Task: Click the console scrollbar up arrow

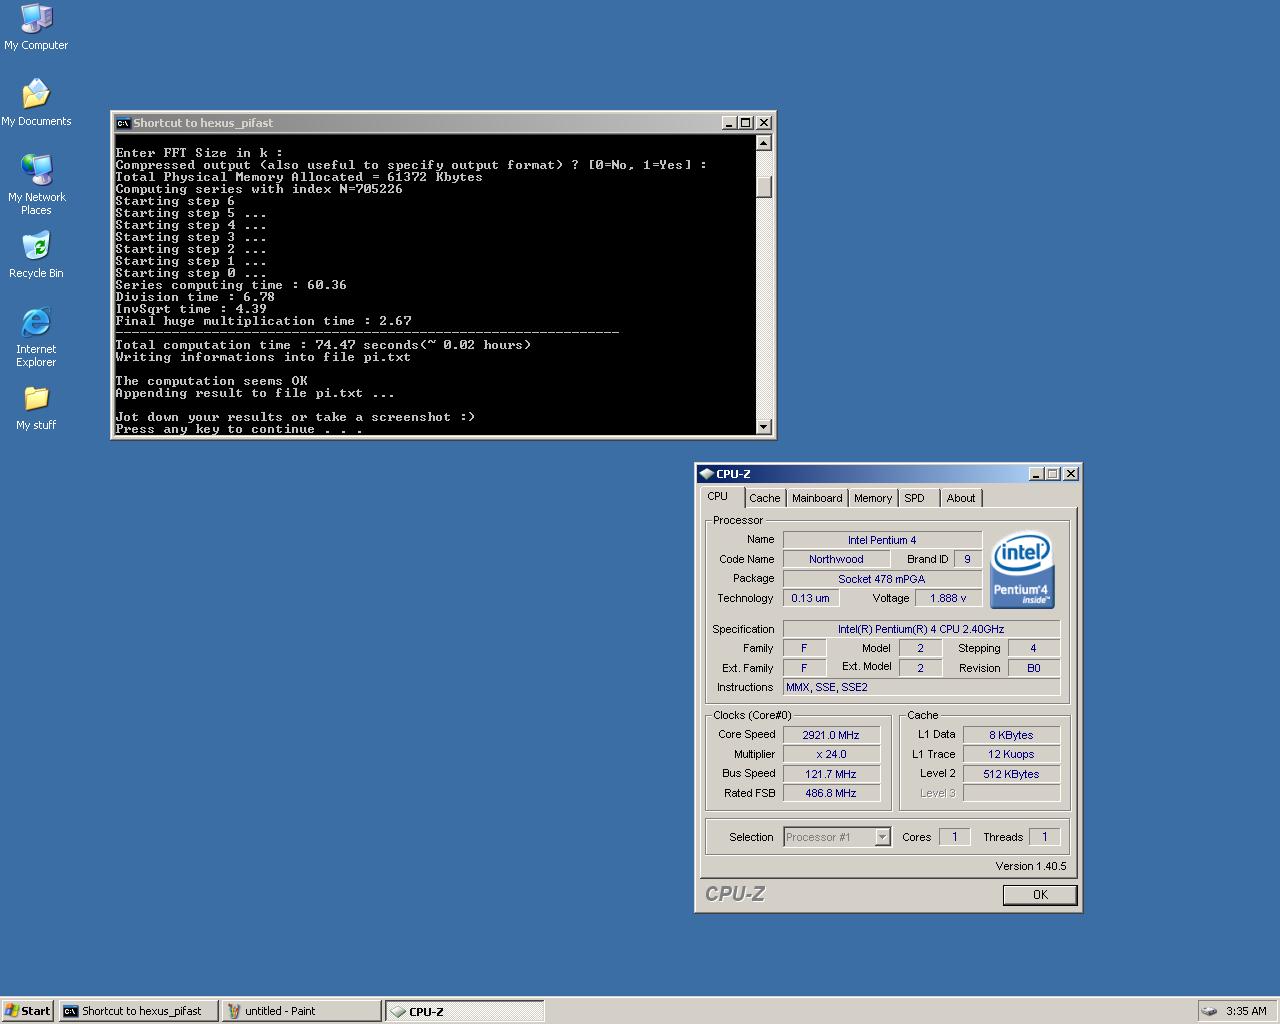Action: tap(764, 143)
